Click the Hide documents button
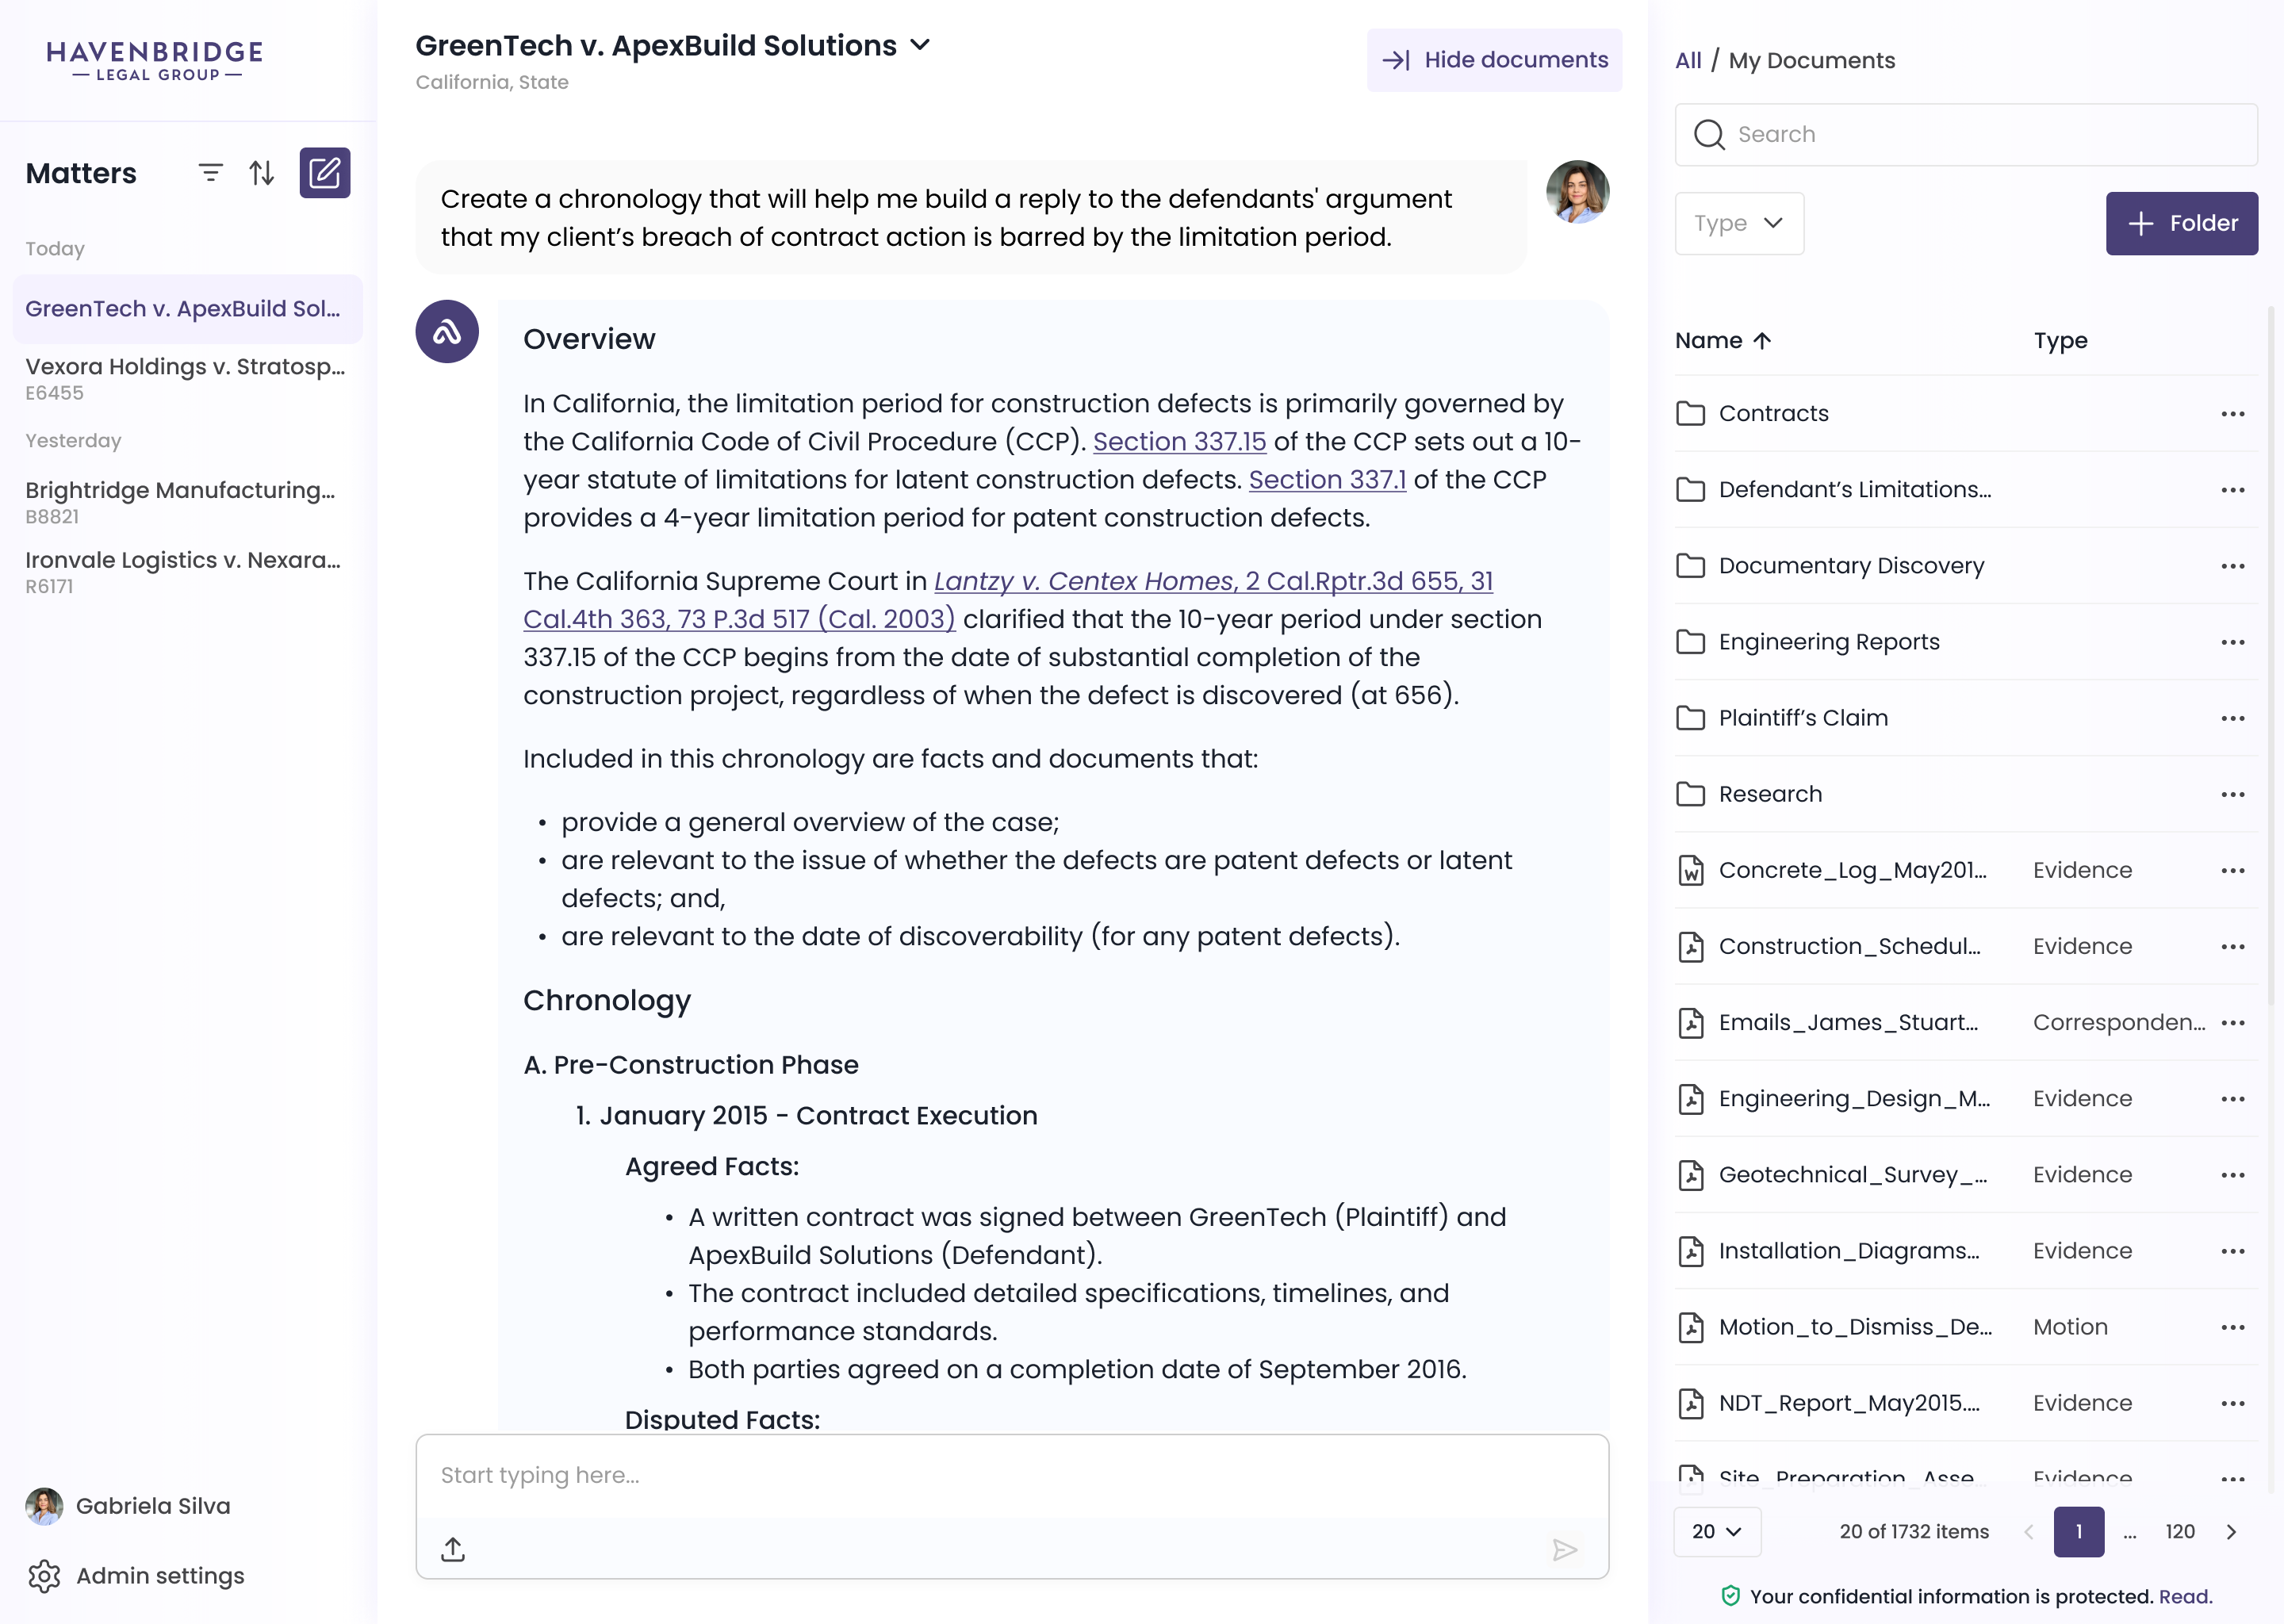Screen dimensions: 2284x1624 1494,60
